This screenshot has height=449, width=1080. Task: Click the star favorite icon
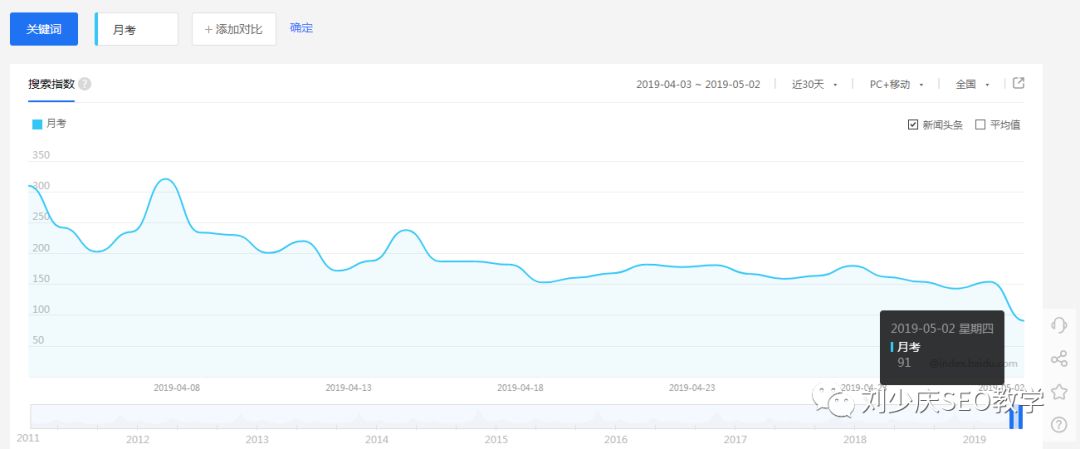(x=1059, y=391)
